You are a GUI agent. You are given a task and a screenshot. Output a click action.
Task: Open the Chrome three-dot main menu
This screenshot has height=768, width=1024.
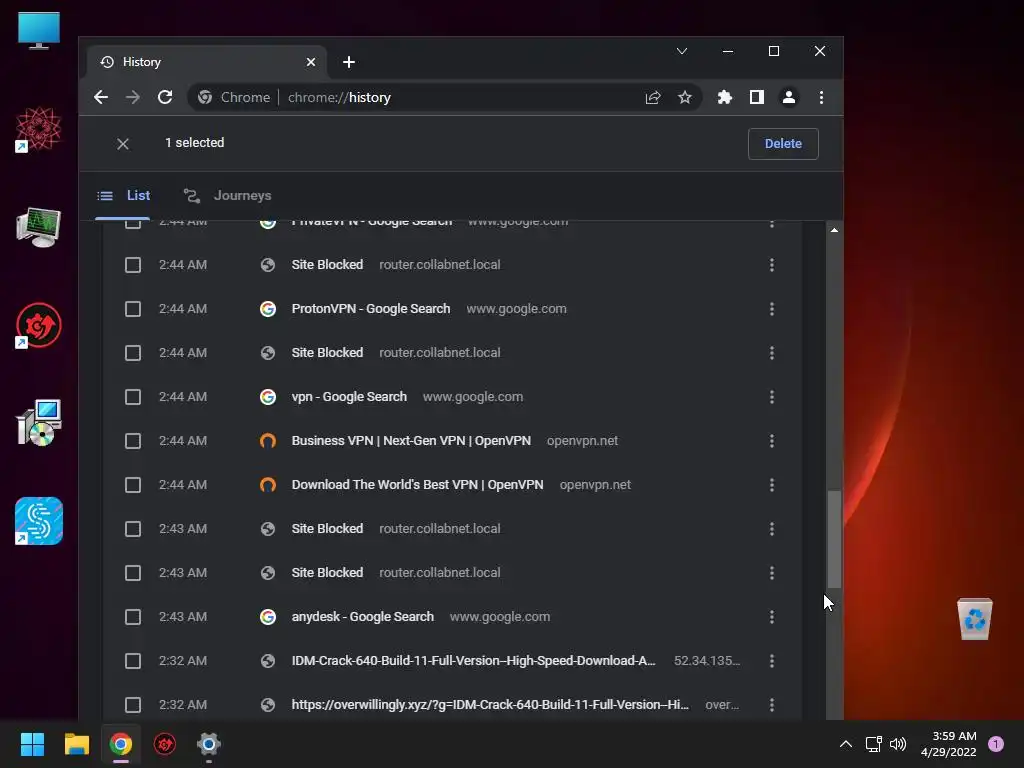[821, 97]
